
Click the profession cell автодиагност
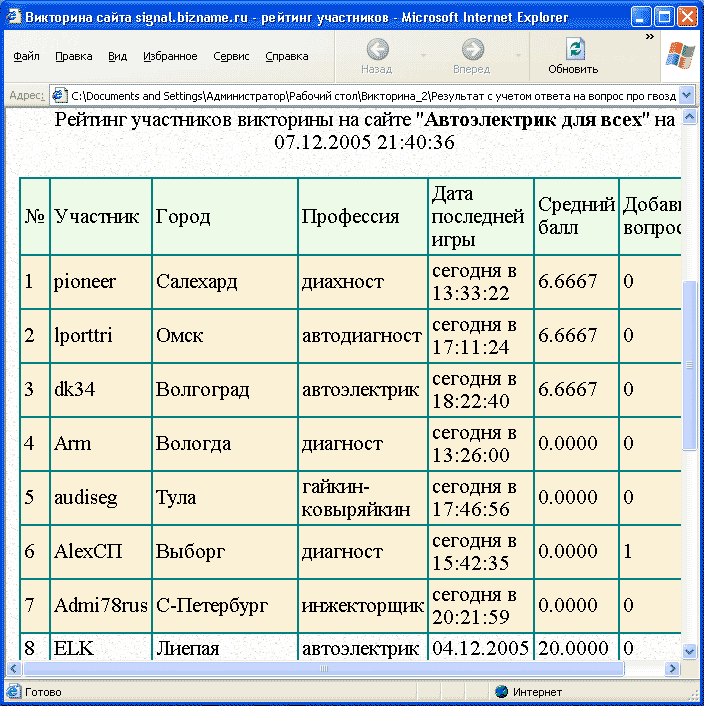[x=362, y=336]
